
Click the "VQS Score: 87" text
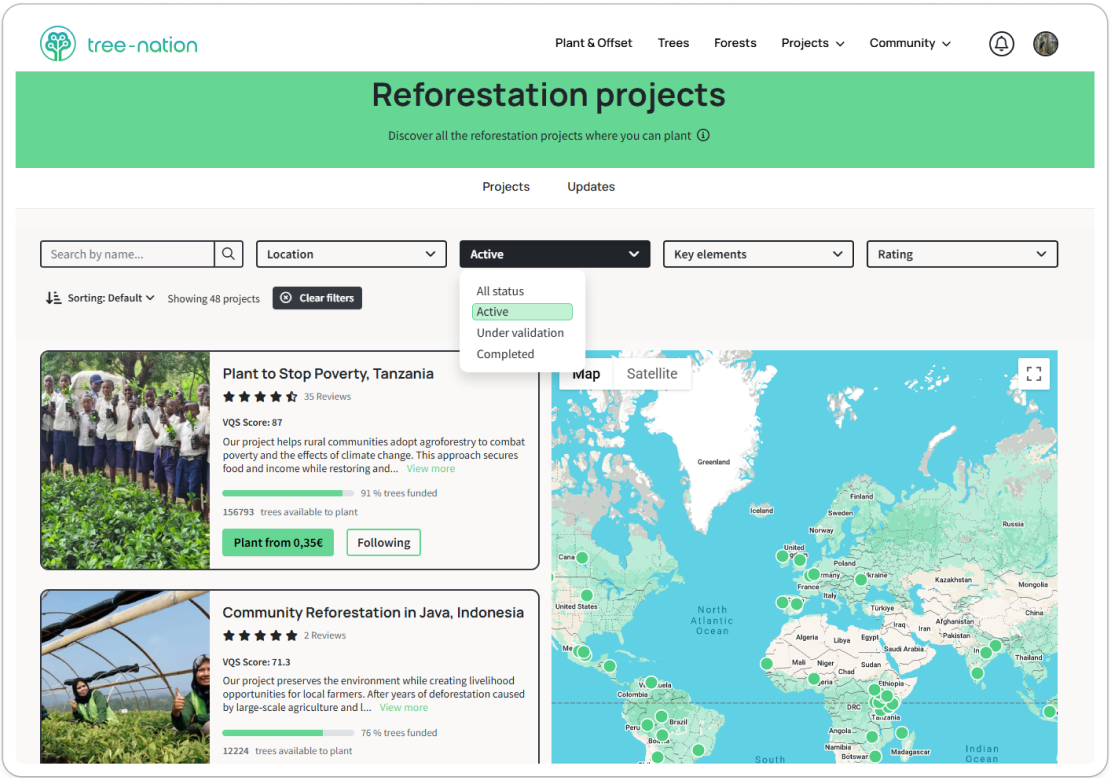point(252,423)
